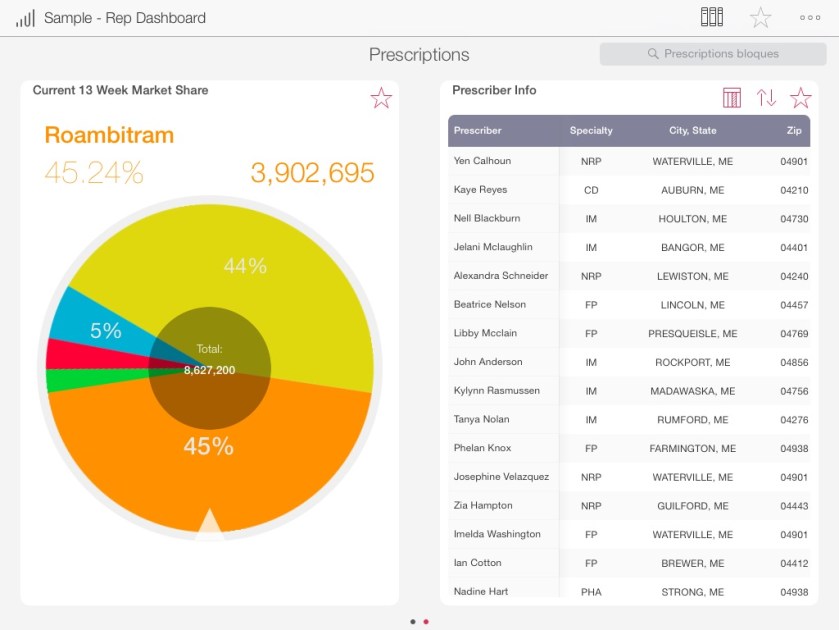
Task: Switch to the first page dot indicator
Action: point(413,621)
